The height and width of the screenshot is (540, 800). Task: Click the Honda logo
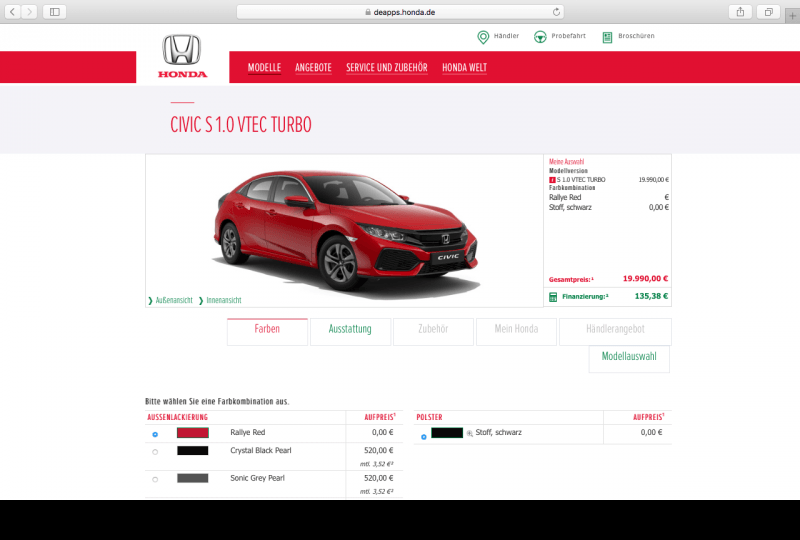182,56
